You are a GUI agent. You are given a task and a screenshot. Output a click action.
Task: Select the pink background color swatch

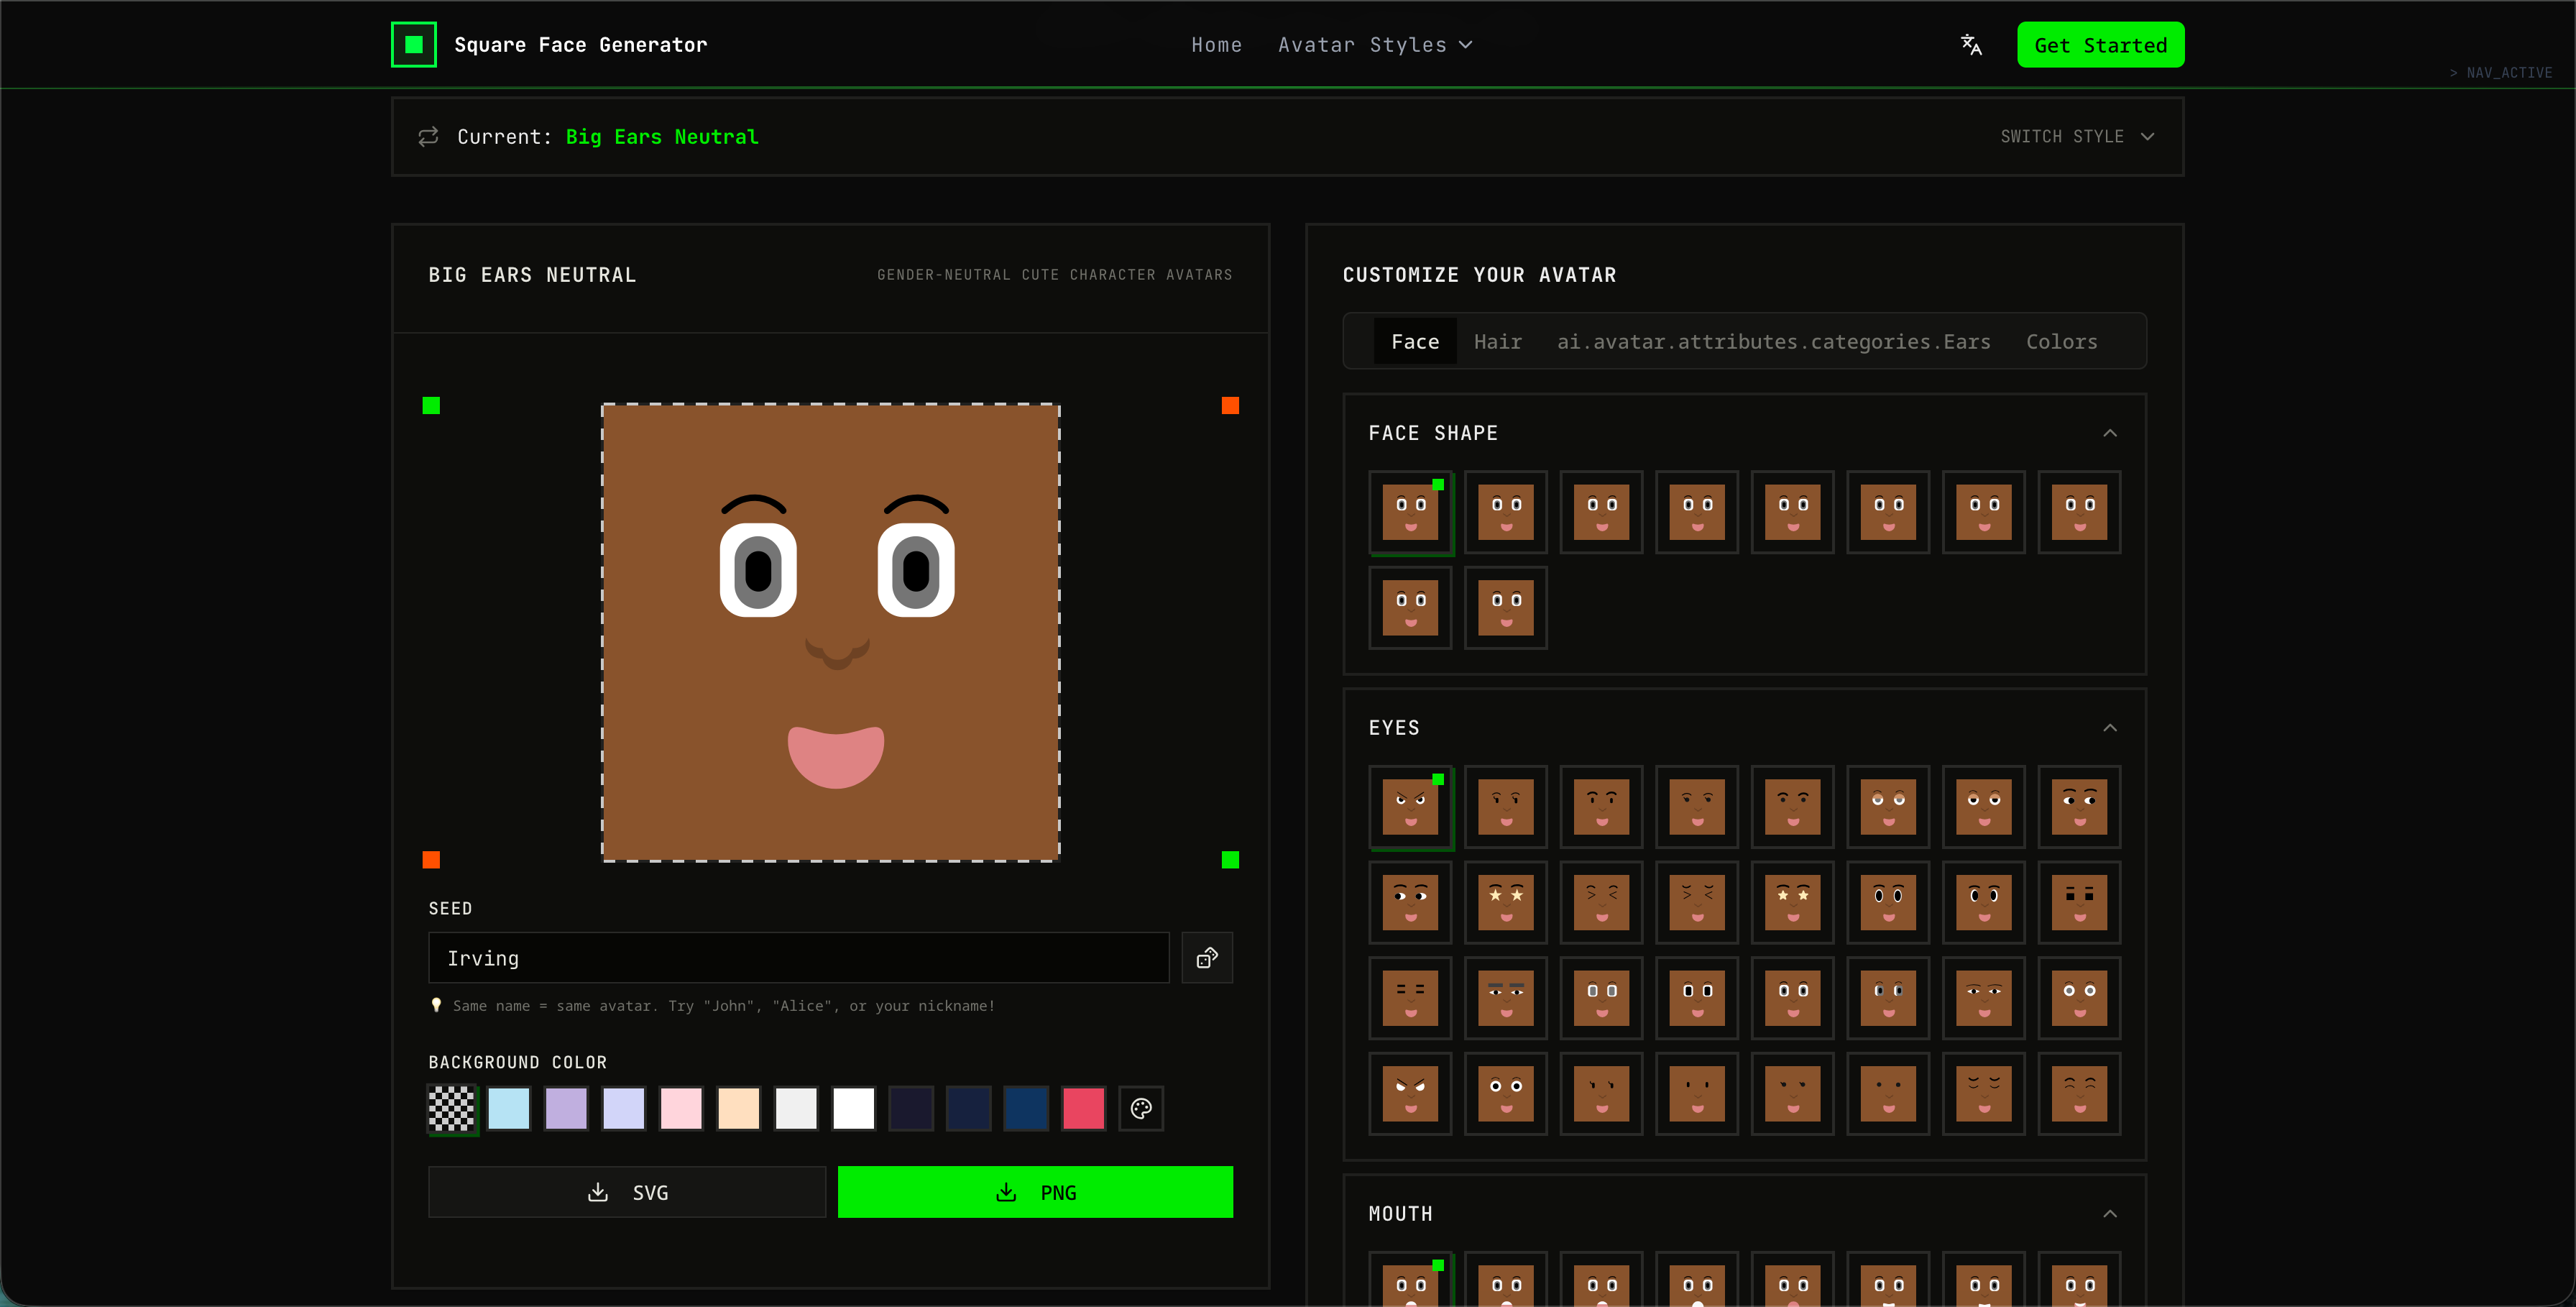[x=681, y=1108]
